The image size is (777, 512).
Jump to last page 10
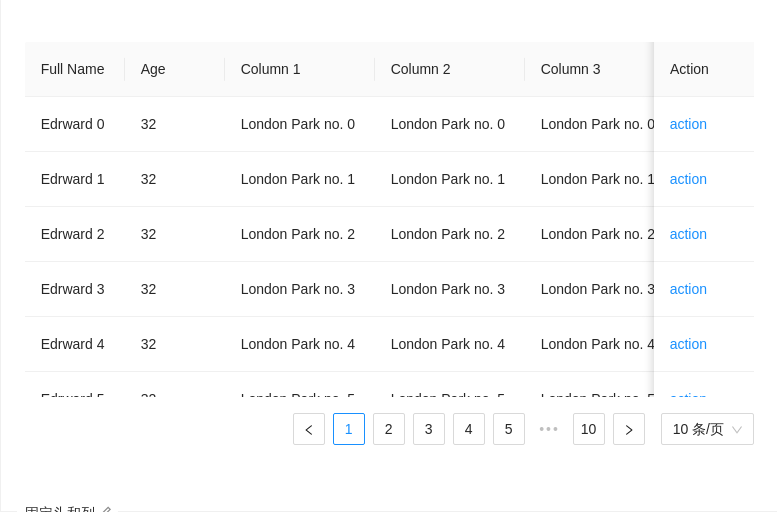coord(589,429)
